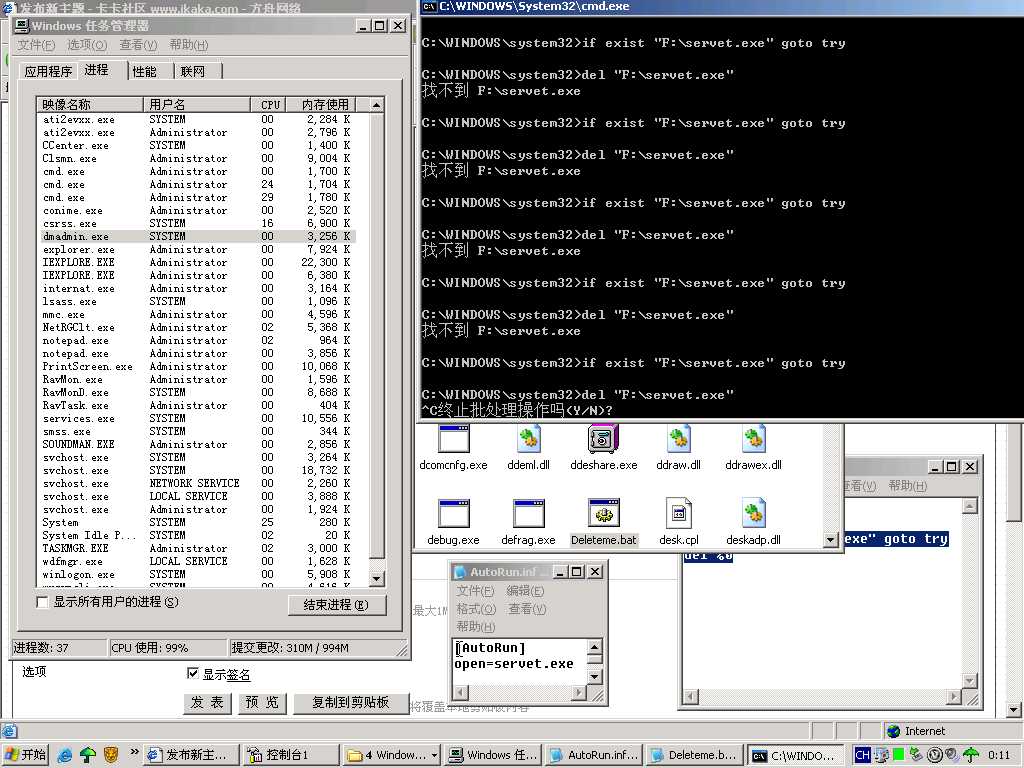Click AutoRun.inf notepad title icon
Image resolution: width=1024 pixels, height=768 pixels.
pyautogui.click(x=460, y=571)
